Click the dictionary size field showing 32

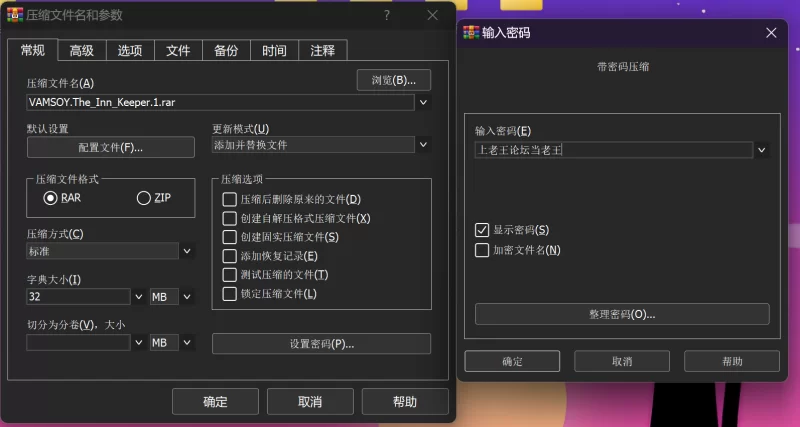79,296
